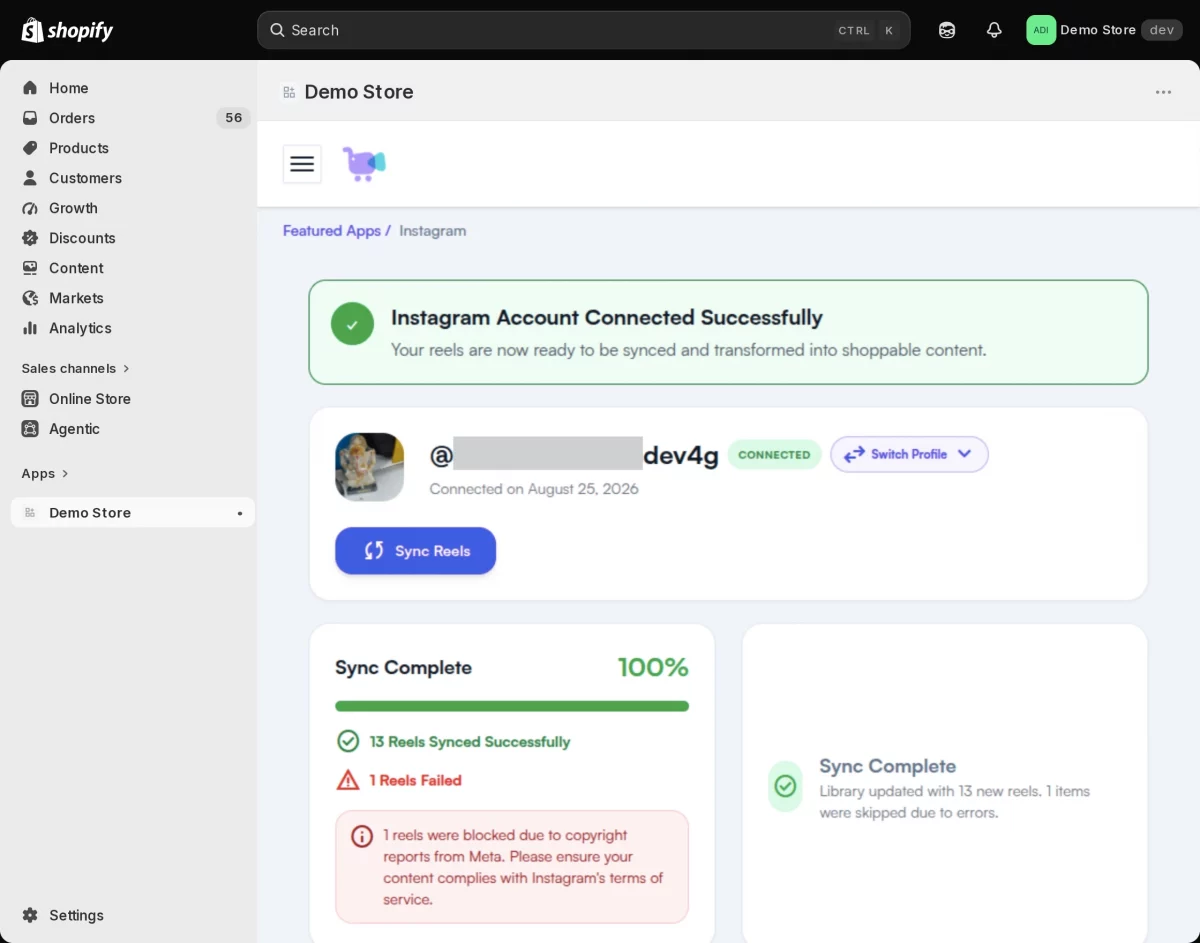
Task: Click the Markets globe icon
Action: coord(30,298)
